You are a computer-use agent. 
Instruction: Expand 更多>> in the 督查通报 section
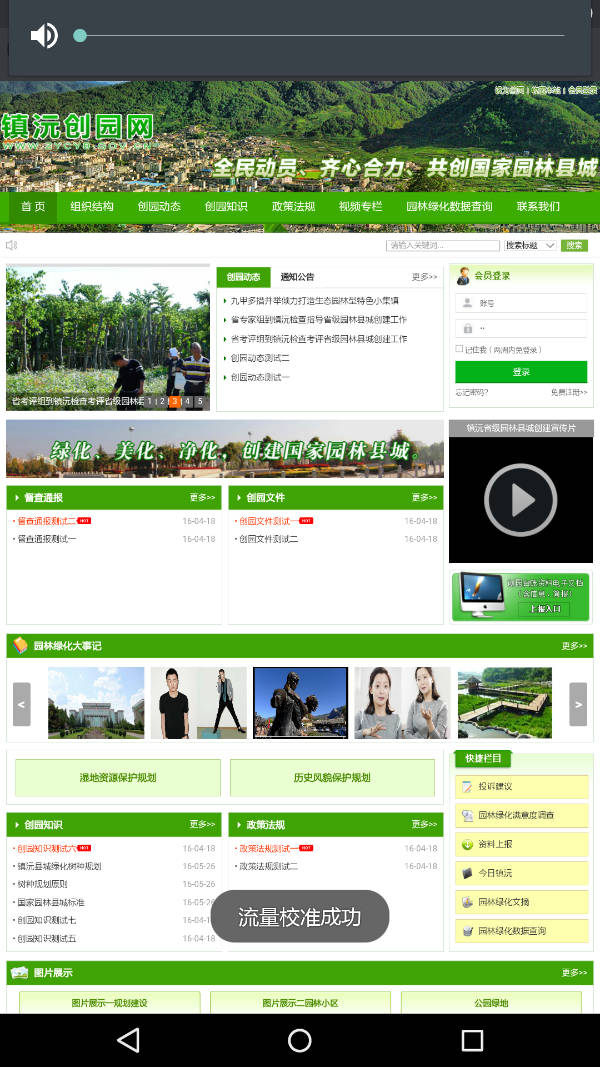[x=202, y=498]
